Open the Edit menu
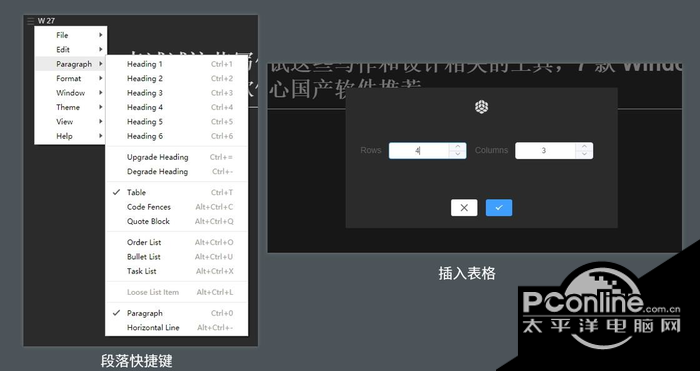 (71, 50)
